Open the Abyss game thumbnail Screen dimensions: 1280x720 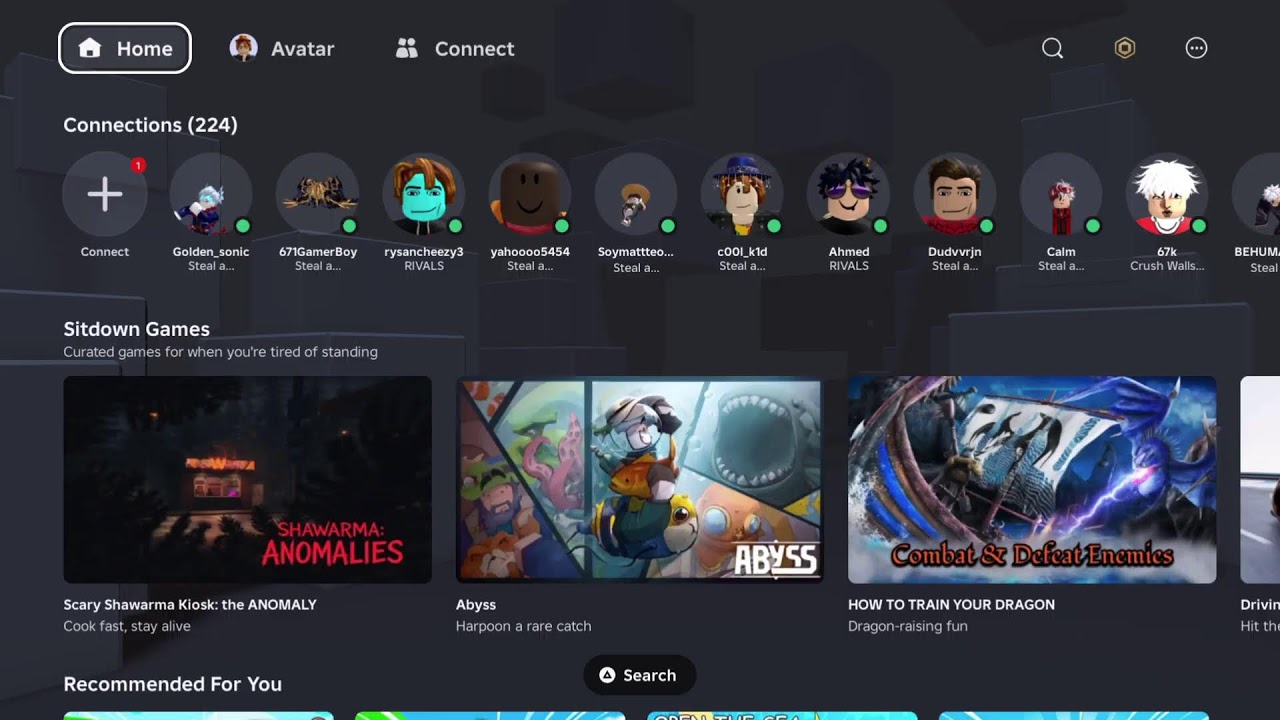(x=640, y=480)
